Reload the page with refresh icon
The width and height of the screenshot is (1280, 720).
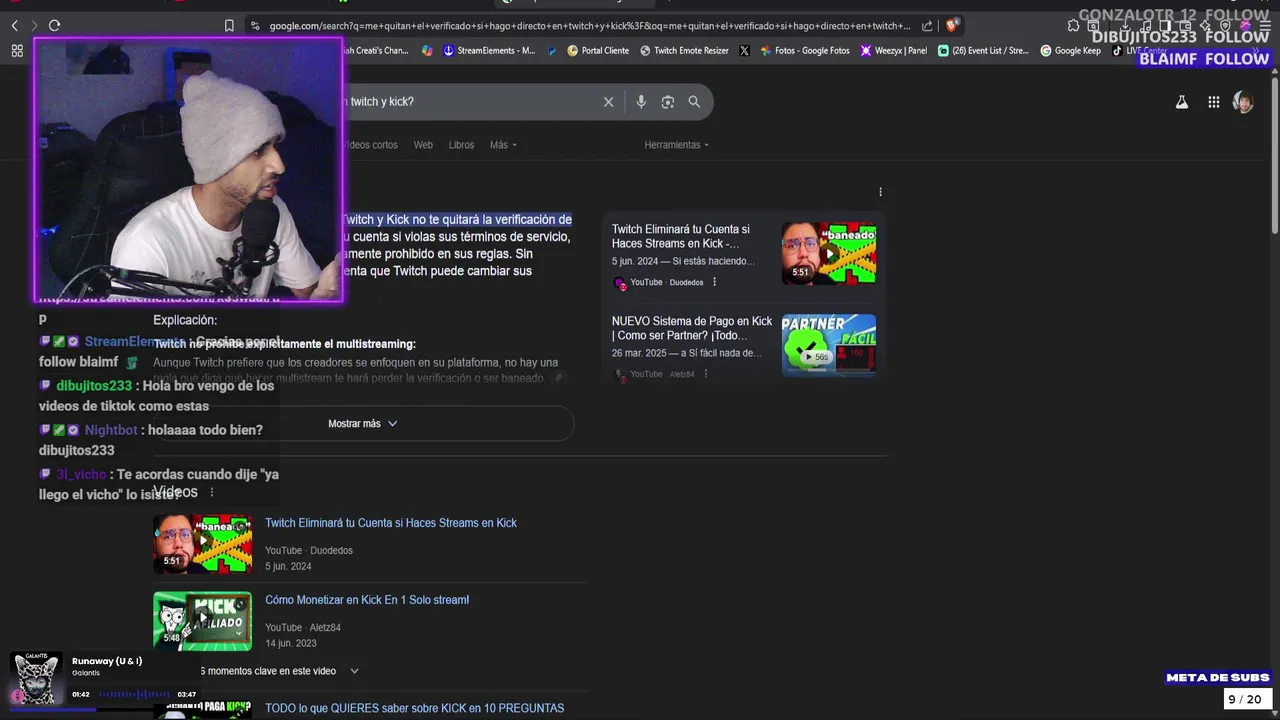click(54, 26)
